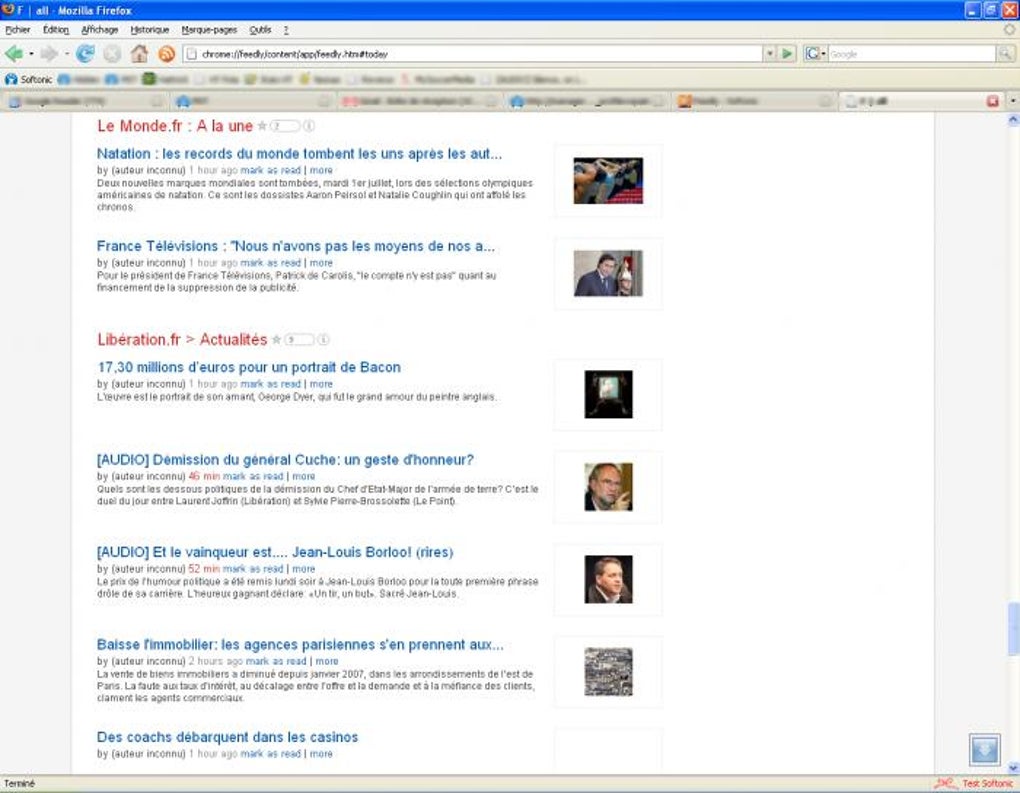Click the Reload page icon
This screenshot has width=1020, height=793.
pyautogui.click(x=85, y=53)
